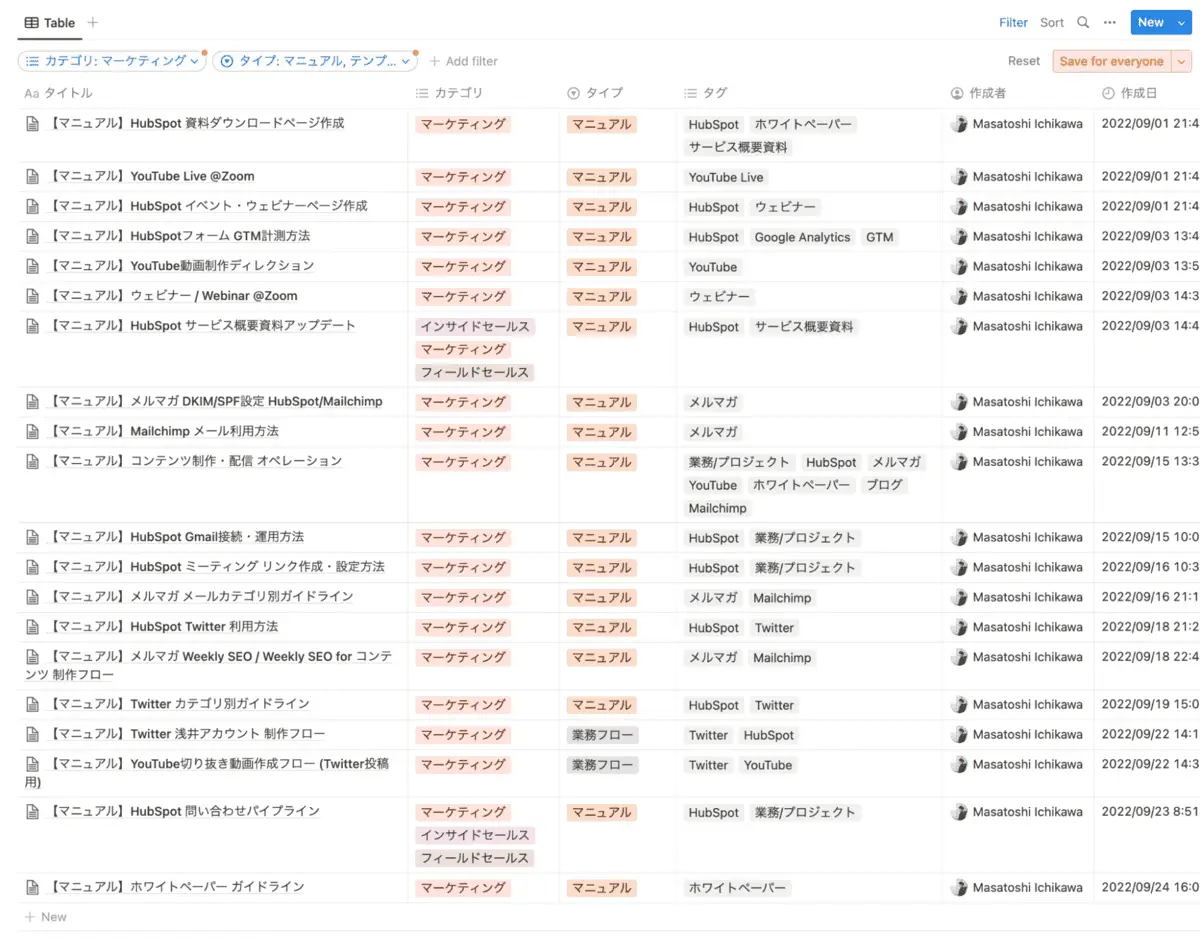Viewport: 1200px width, 939px height.
Task: Open the dropdown arrow beside New button
Action: coord(1182,22)
